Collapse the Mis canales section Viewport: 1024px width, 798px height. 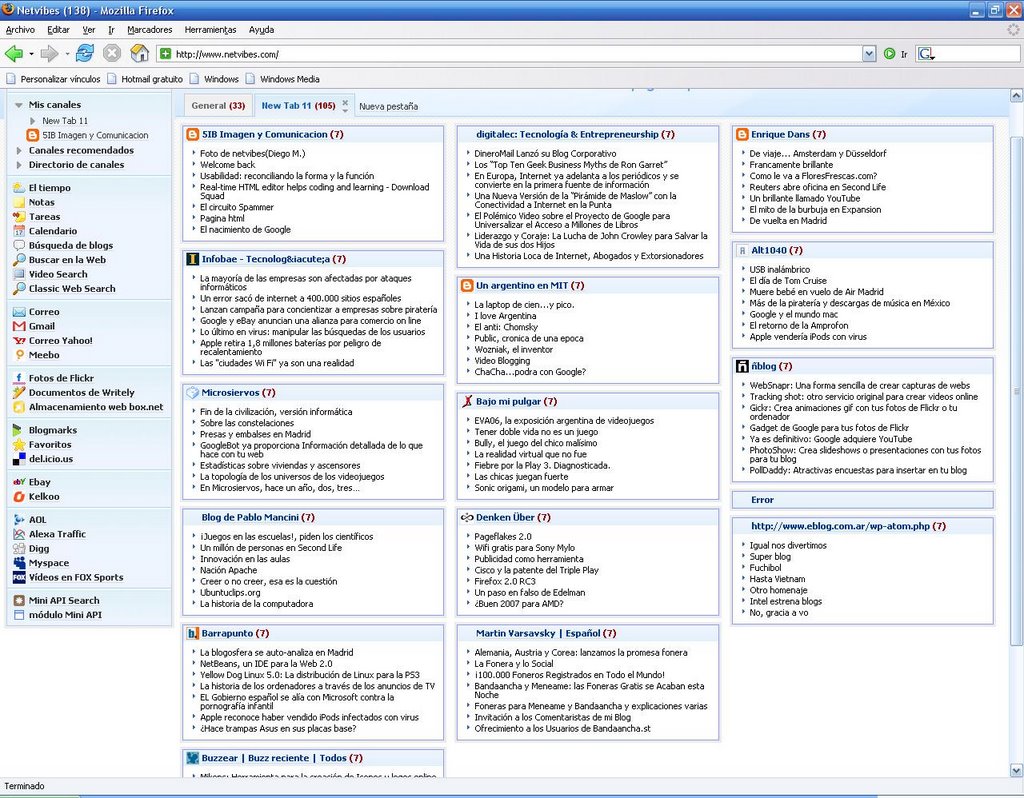(x=19, y=104)
